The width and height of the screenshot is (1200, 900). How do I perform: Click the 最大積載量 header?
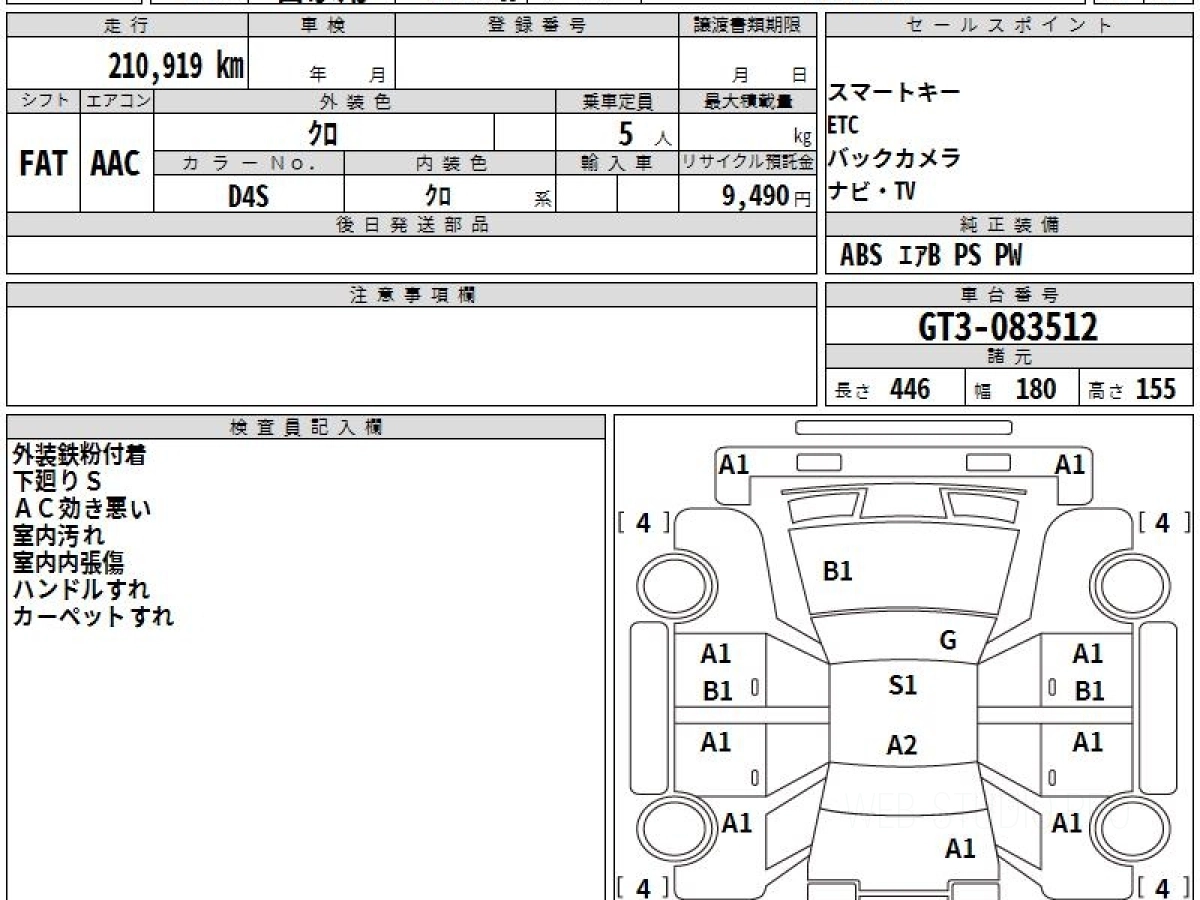(747, 101)
